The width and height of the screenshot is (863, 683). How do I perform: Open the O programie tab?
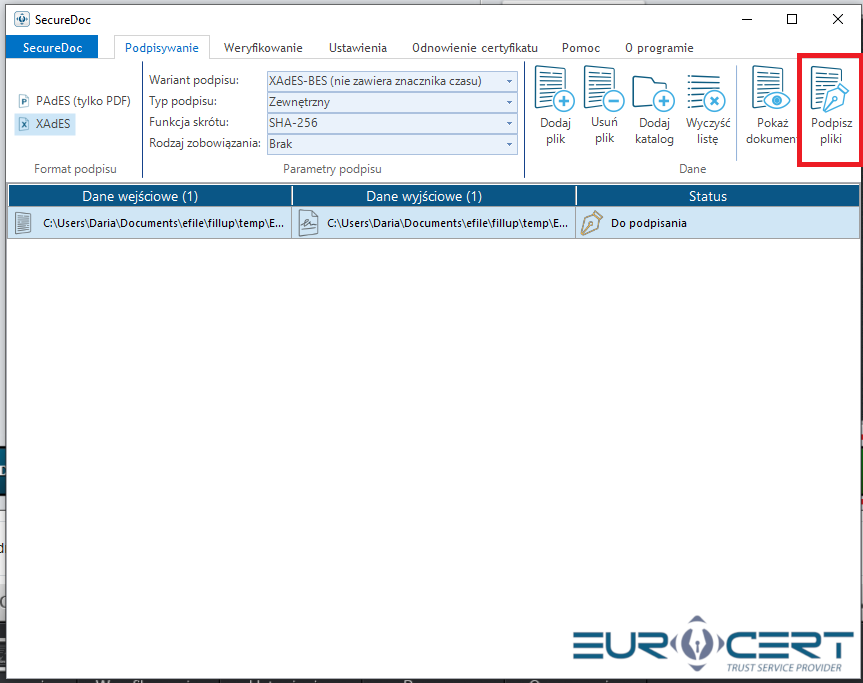tap(659, 48)
